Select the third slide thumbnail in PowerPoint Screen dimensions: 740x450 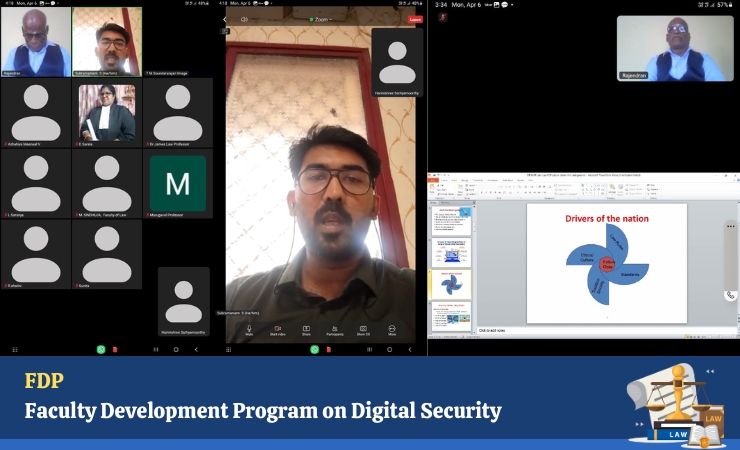coord(451,284)
